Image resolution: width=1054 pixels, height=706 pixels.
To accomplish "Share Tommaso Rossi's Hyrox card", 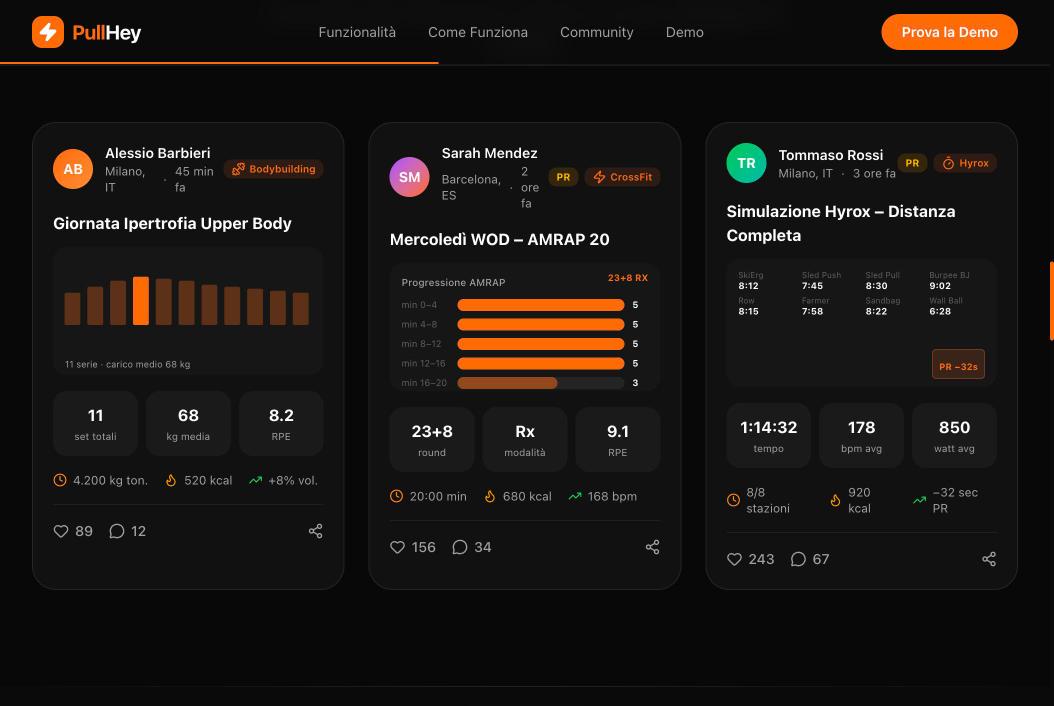I will 989,559.
